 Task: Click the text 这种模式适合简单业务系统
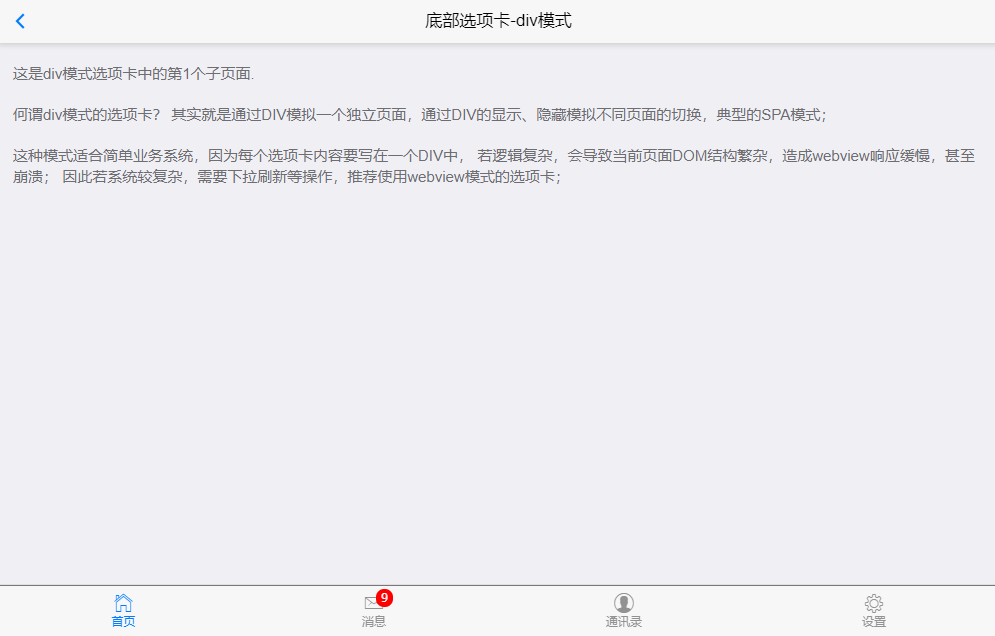coord(103,156)
